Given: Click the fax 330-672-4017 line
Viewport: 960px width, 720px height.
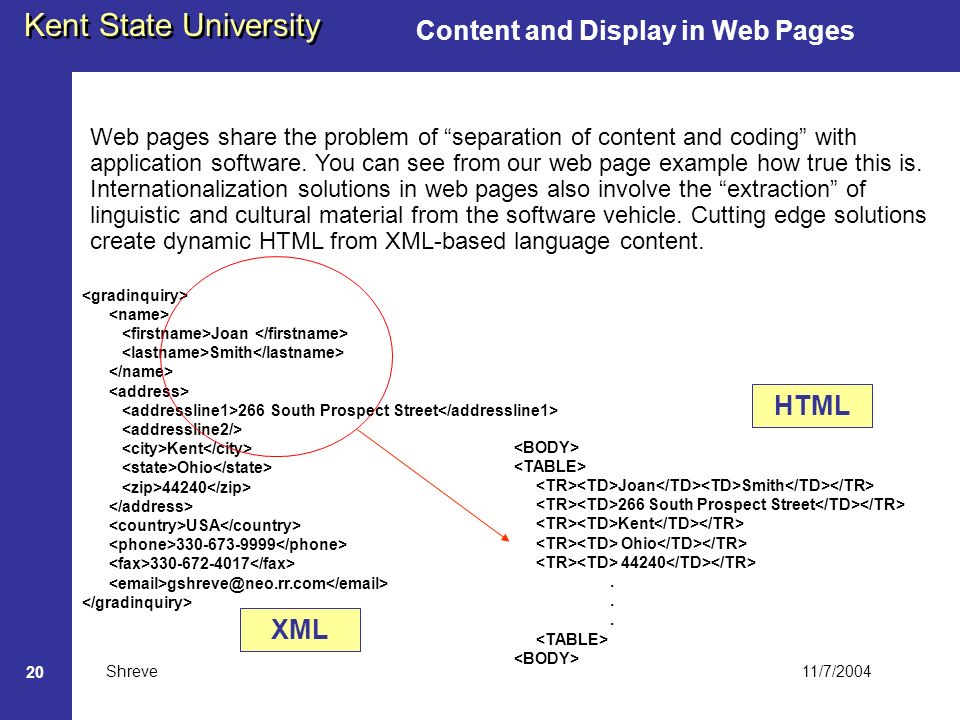Looking at the screenshot, I should pyautogui.click(x=202, y=563).
